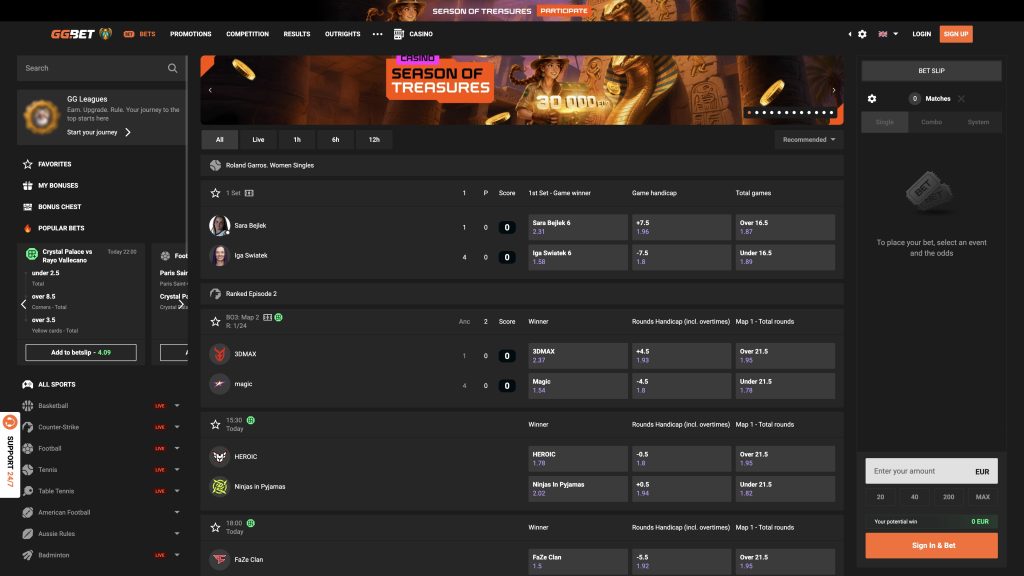The width and height of the screenshot is (1024, 576).
Task: Switch bet slip to Combo tab
Action: pyautogui.click(x=931, y=122)
